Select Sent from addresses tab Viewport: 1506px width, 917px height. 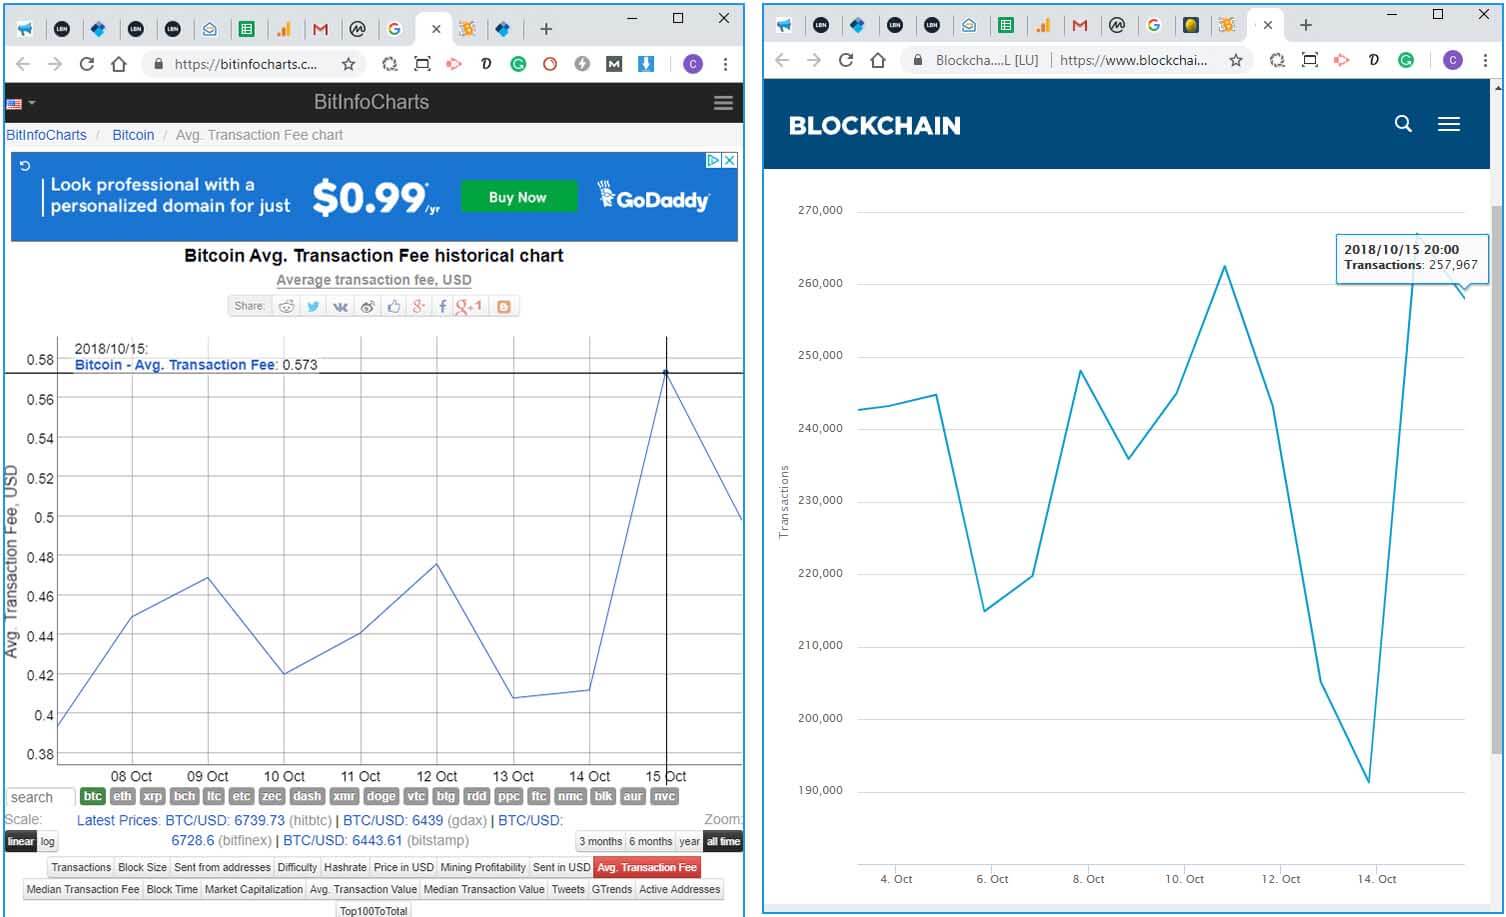coord(222,868)
